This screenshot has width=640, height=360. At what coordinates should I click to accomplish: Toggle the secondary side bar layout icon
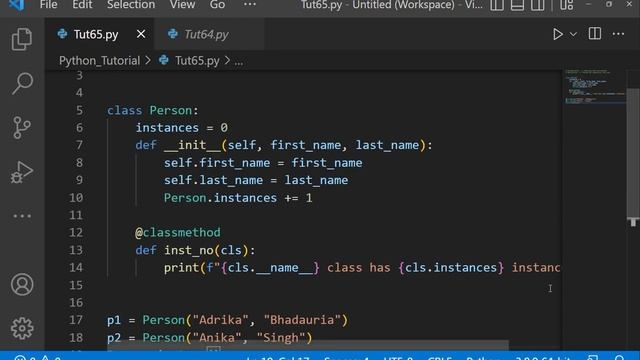pos(538,5)
